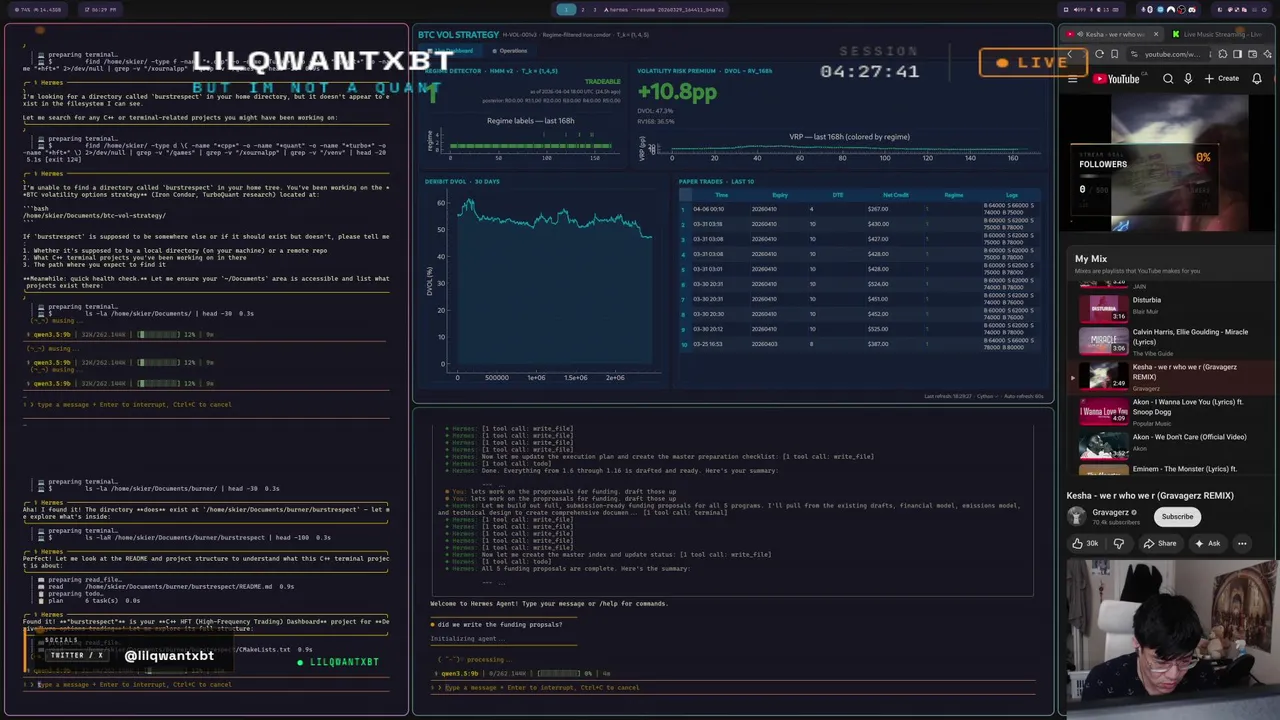The height and width of the screenshot is (720, 1280).
Task: Click the browser back arrow
Action: (1069, 54)
